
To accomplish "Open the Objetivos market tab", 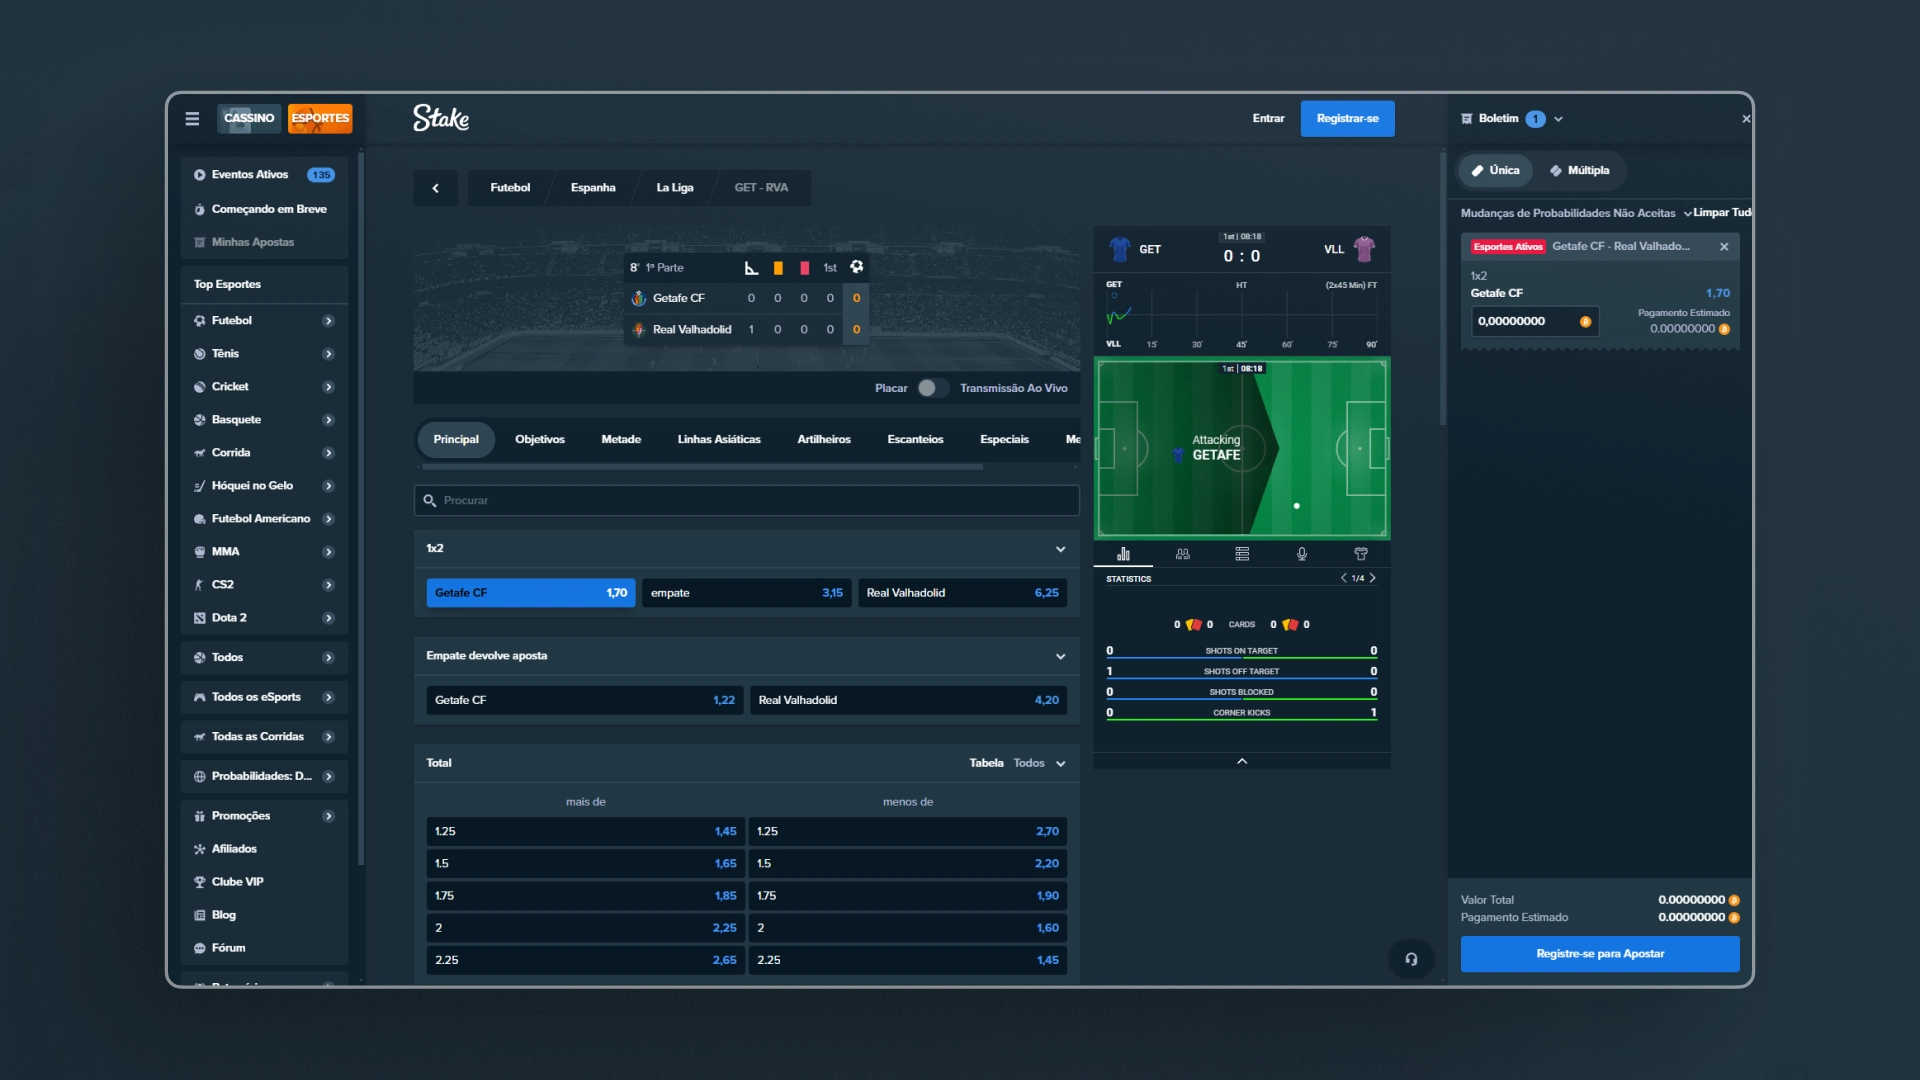I will point(540,440).
